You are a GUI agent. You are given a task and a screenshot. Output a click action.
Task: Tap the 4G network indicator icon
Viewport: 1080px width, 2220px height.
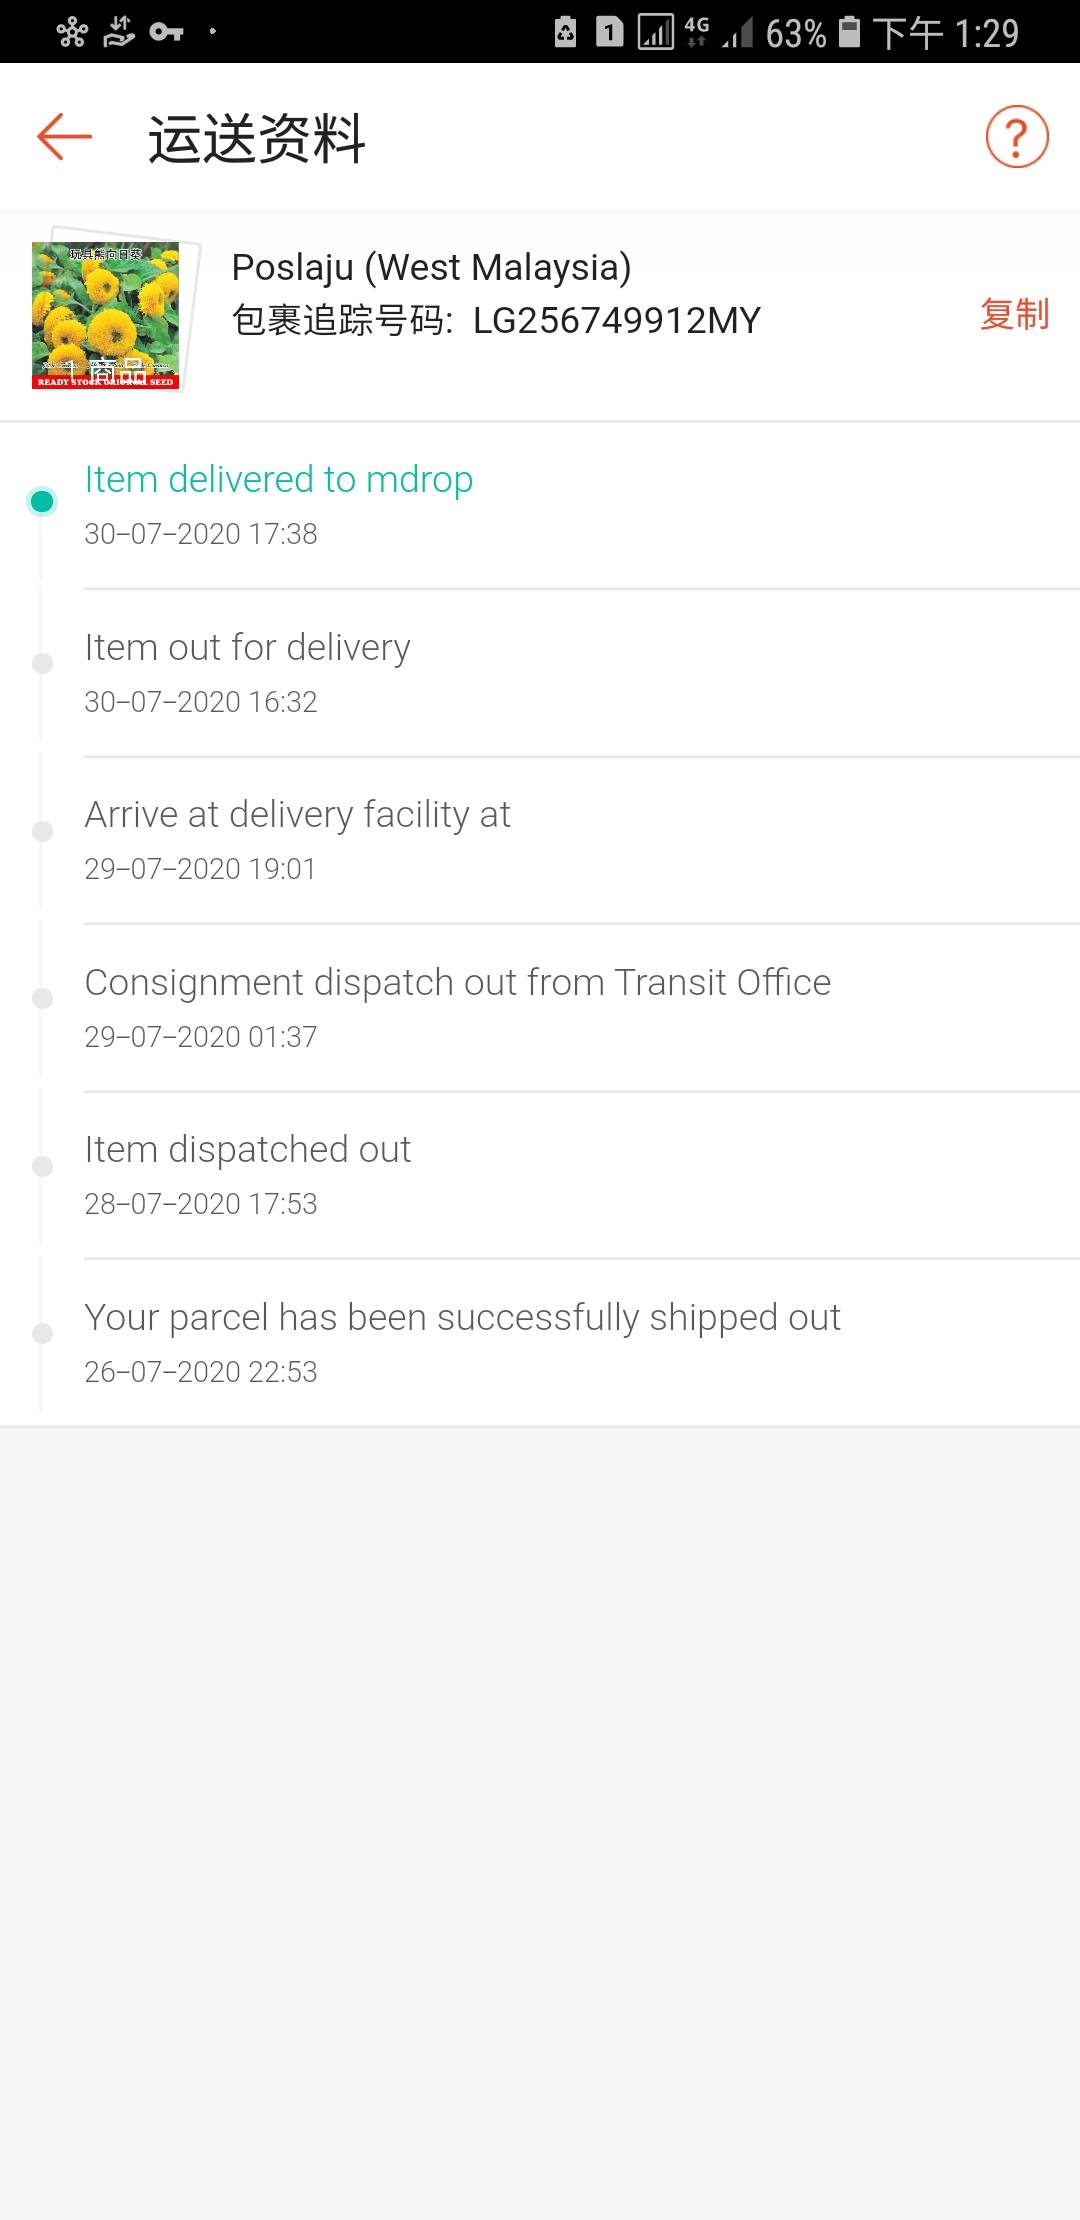point(696,32)
